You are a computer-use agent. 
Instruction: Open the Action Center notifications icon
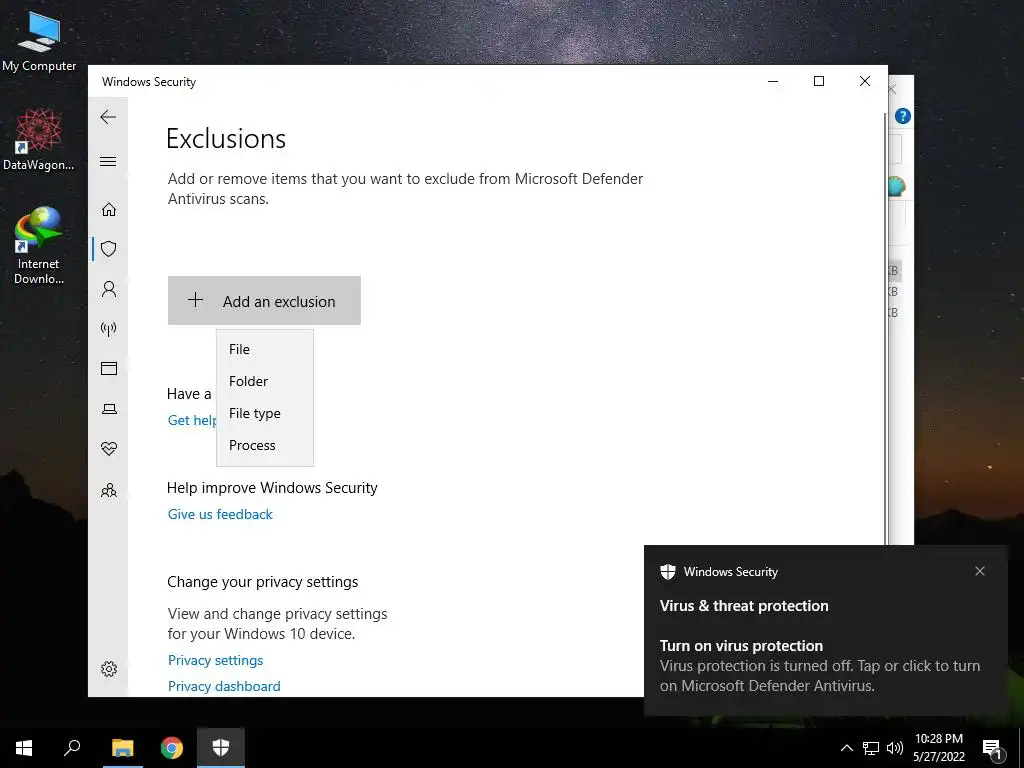(992, 749)
